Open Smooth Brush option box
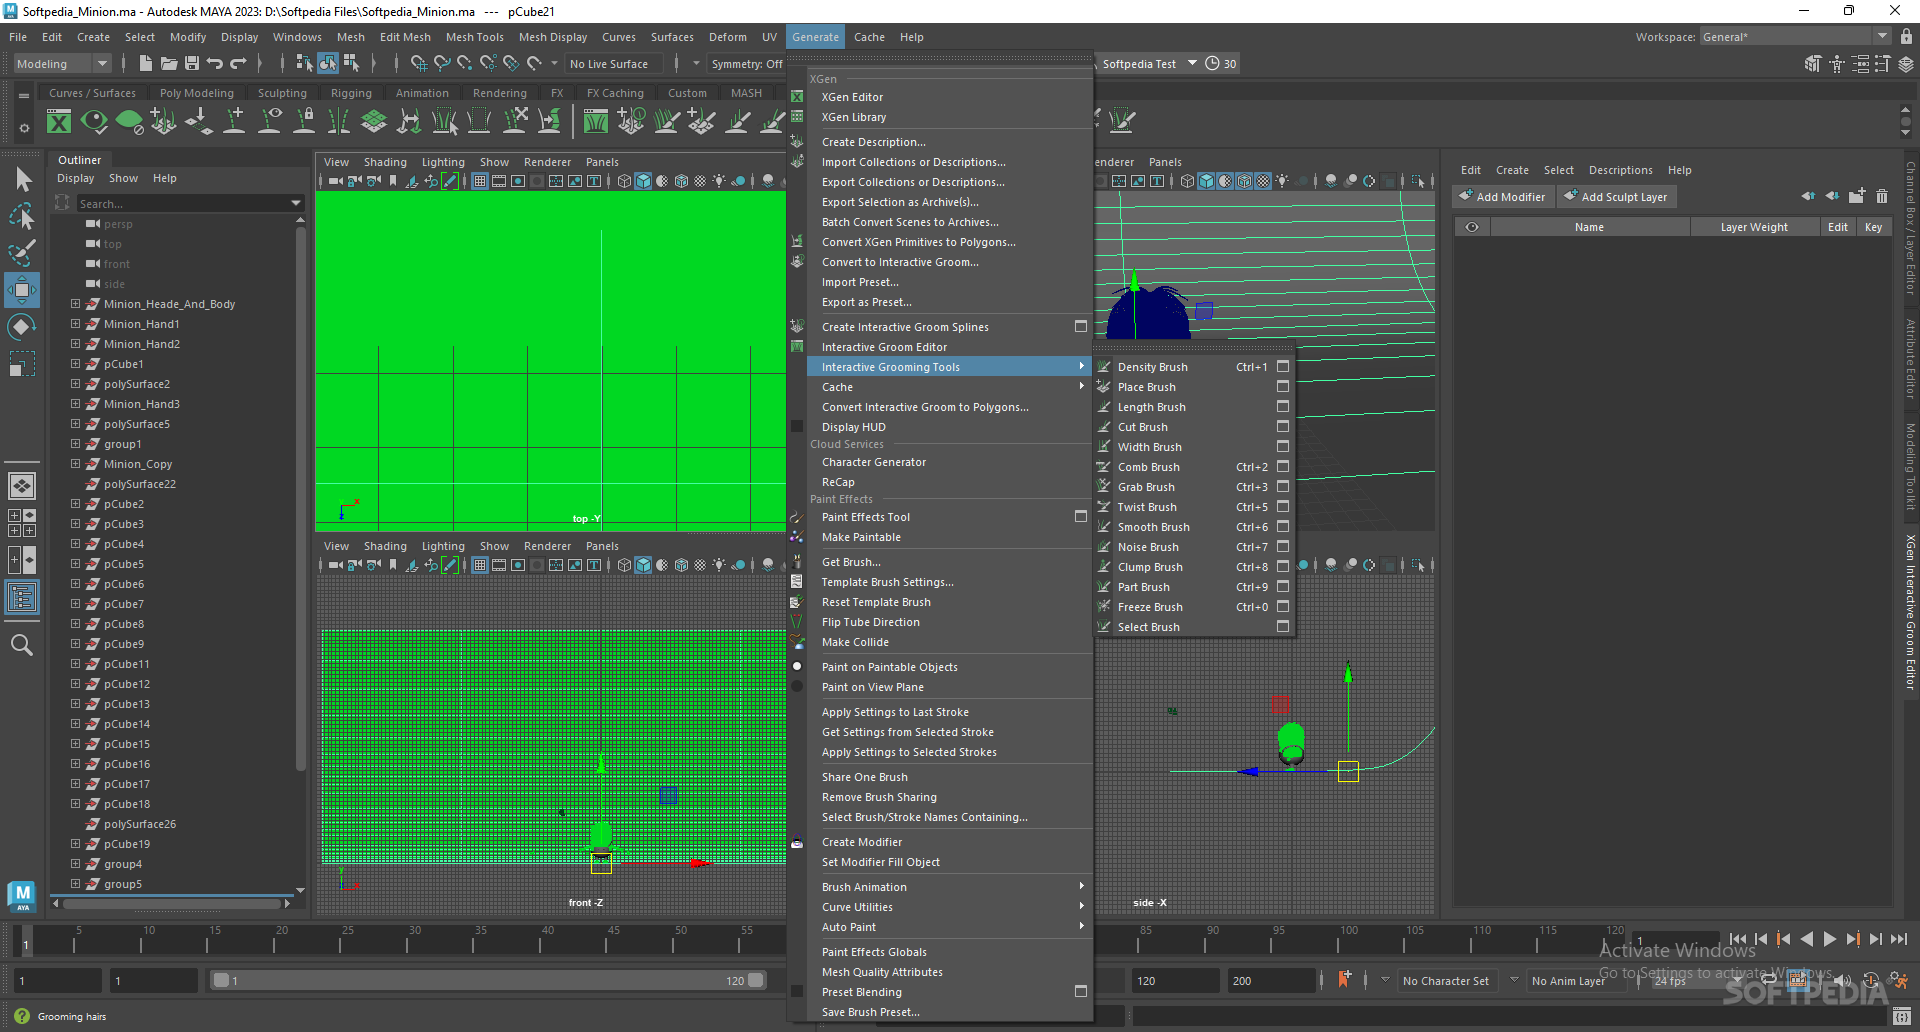This screenshot has height=1032, width=1920. (1283, 527)
